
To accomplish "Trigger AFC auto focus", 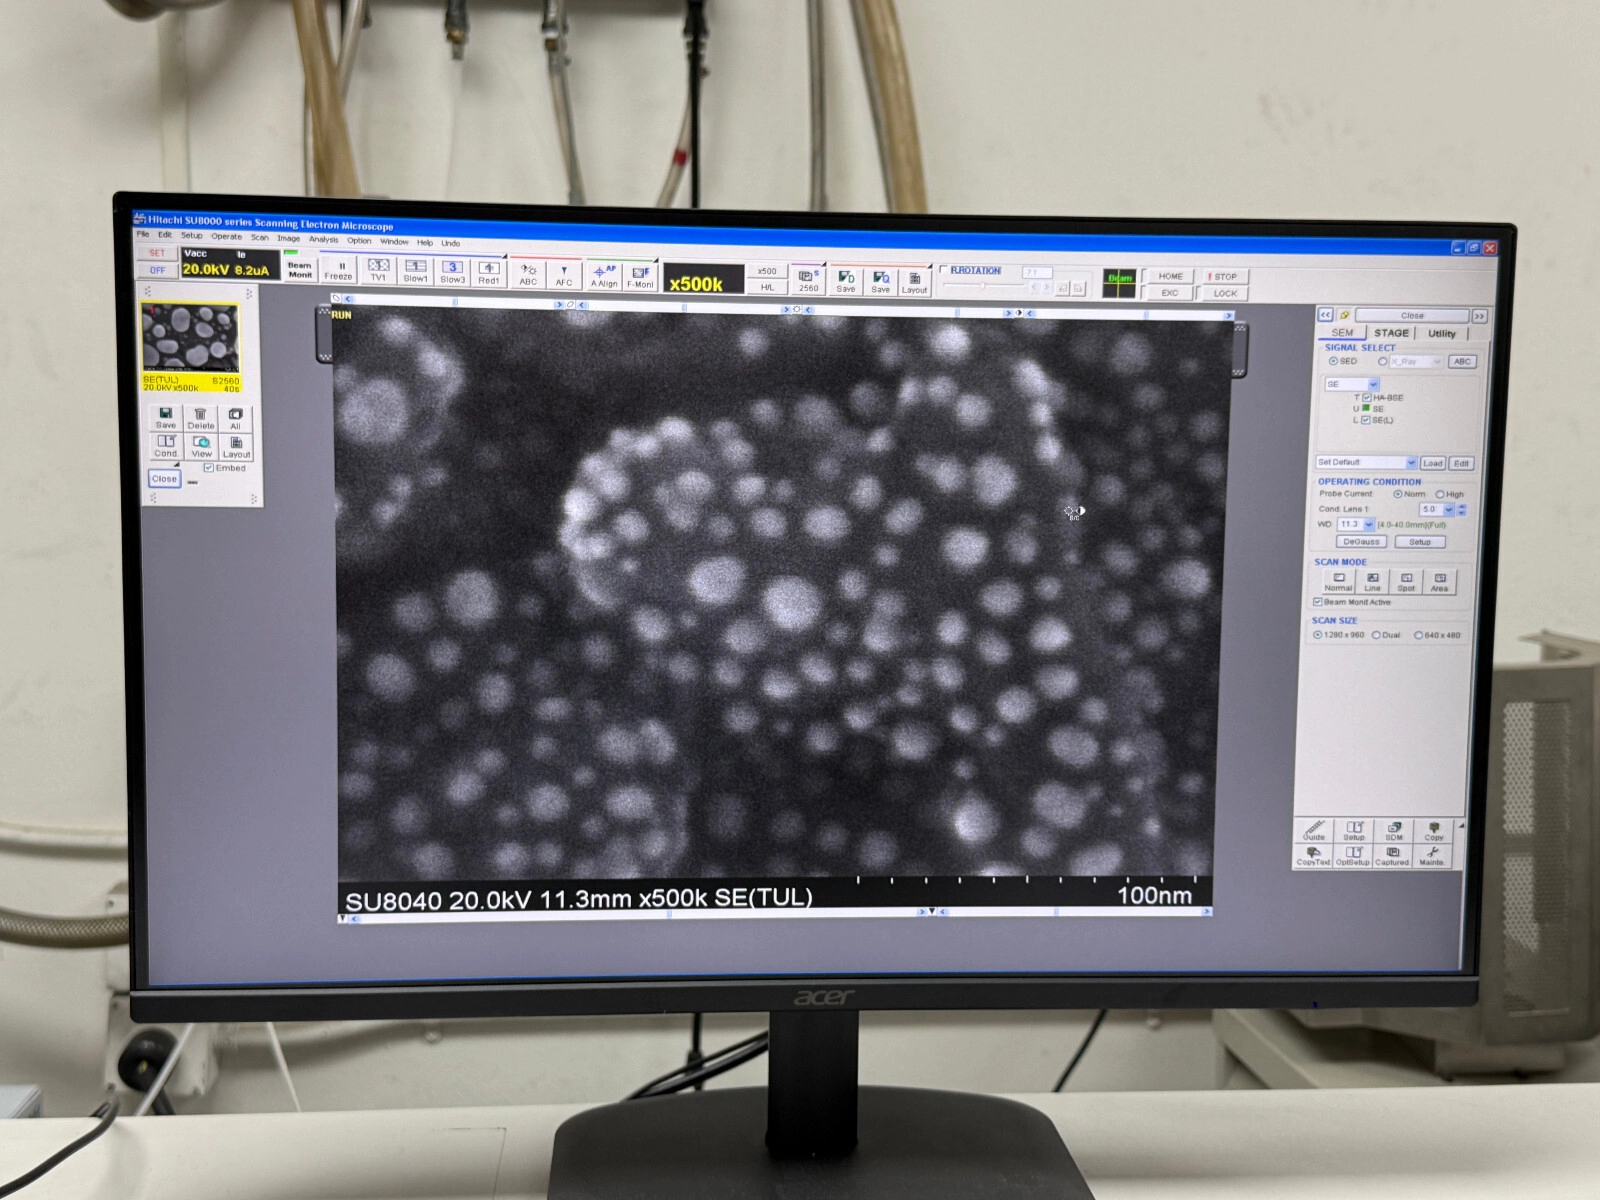I will pos(564,274).
